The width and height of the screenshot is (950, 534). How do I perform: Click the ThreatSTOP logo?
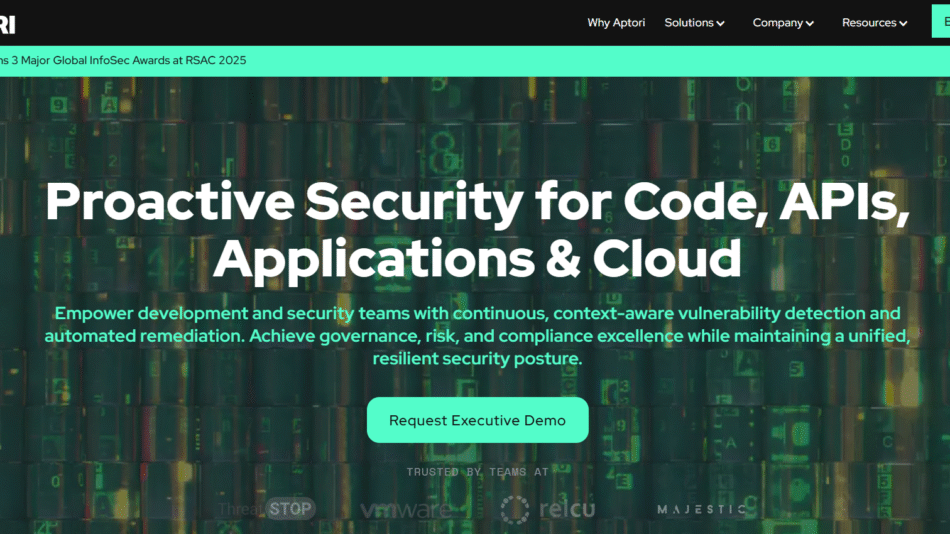[x=266, y=509]
